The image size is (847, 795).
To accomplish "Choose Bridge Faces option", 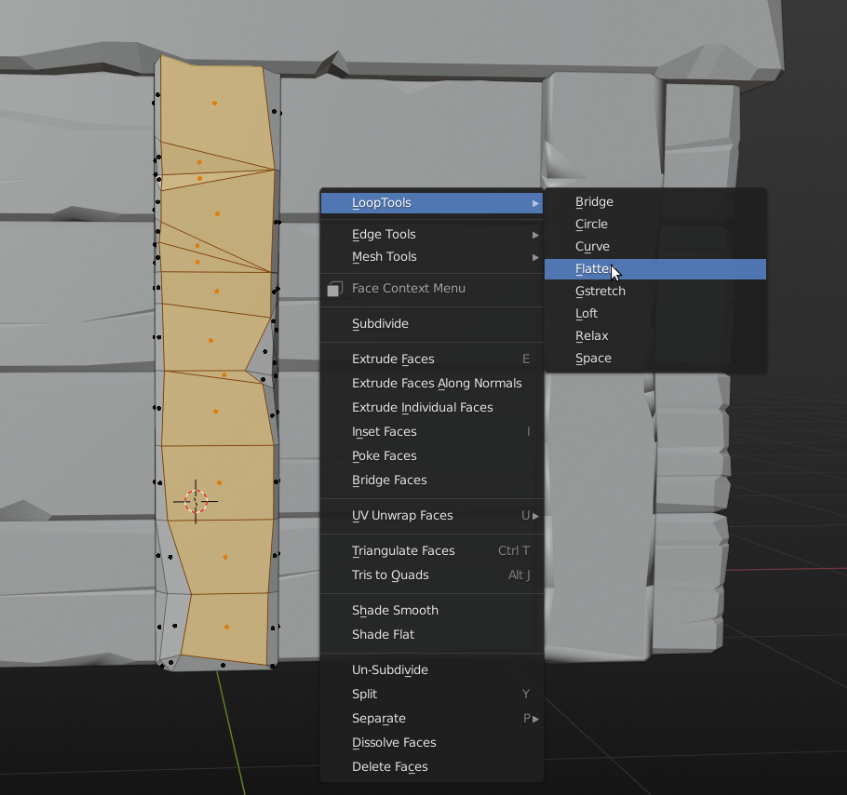I will pos(432,480).
